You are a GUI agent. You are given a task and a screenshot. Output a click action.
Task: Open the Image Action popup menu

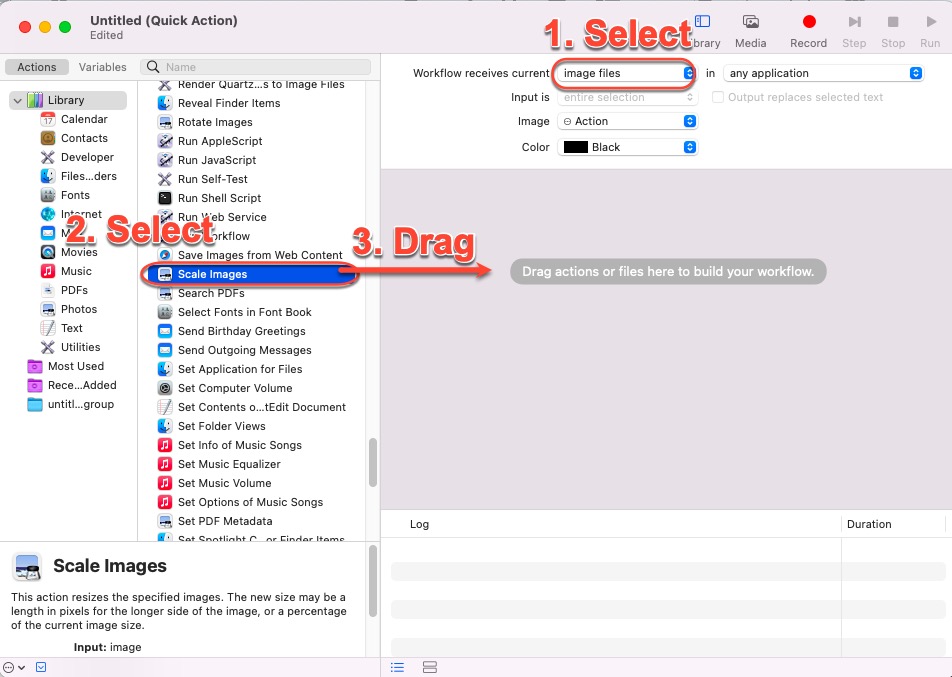[627, 120]
